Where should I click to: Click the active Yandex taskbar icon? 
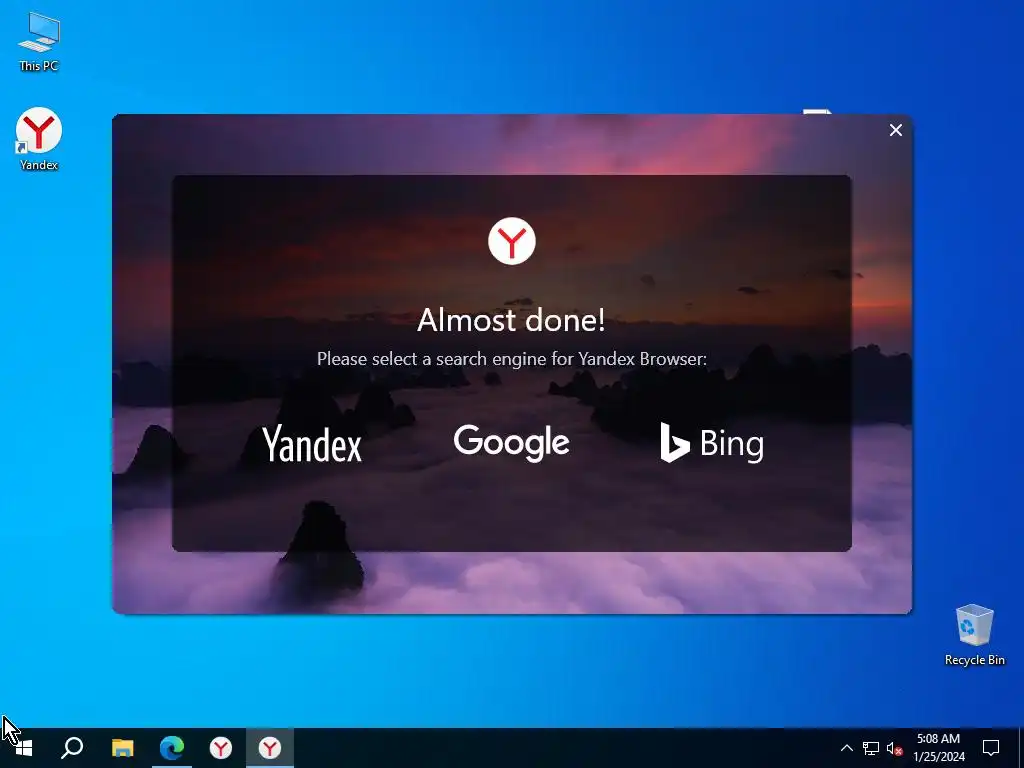pos(270,748)
